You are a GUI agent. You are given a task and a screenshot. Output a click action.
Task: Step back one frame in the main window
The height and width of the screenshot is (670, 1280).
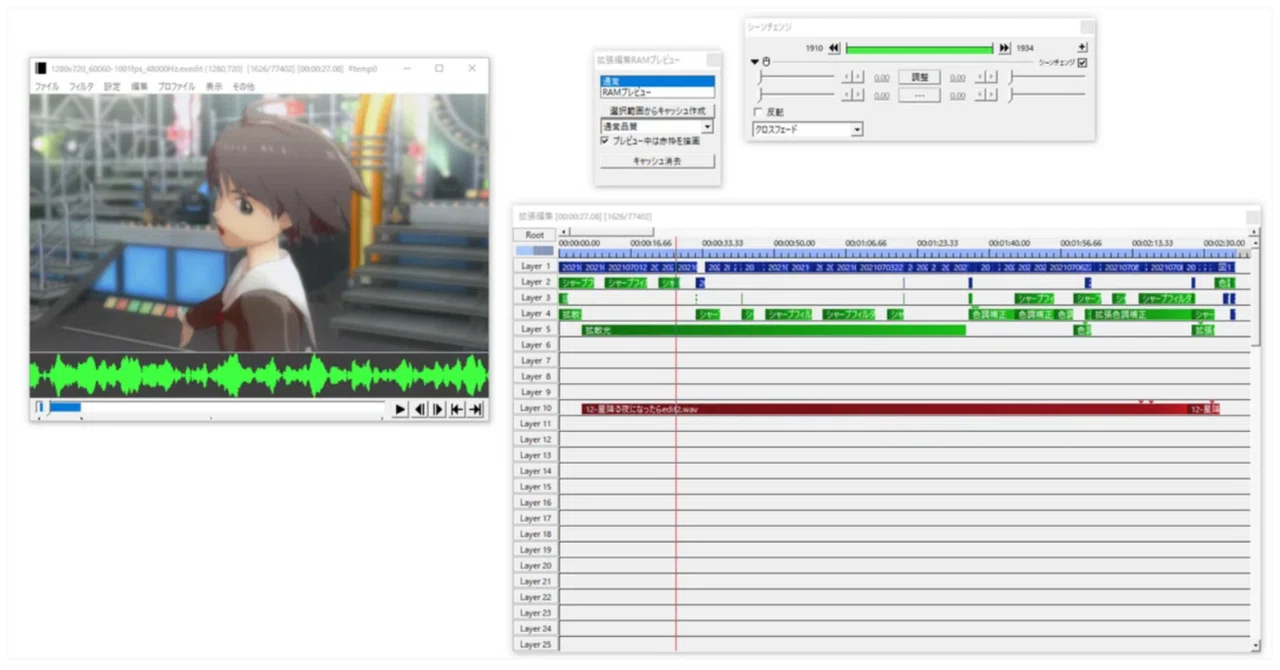(420, 409)
